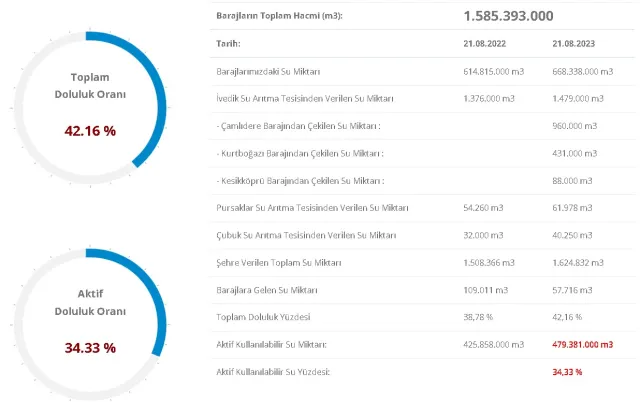The height and width of the screenshot is (402, 640).
Task: Click the red 479.381.000 m3 value
Action: click(582, 343)
